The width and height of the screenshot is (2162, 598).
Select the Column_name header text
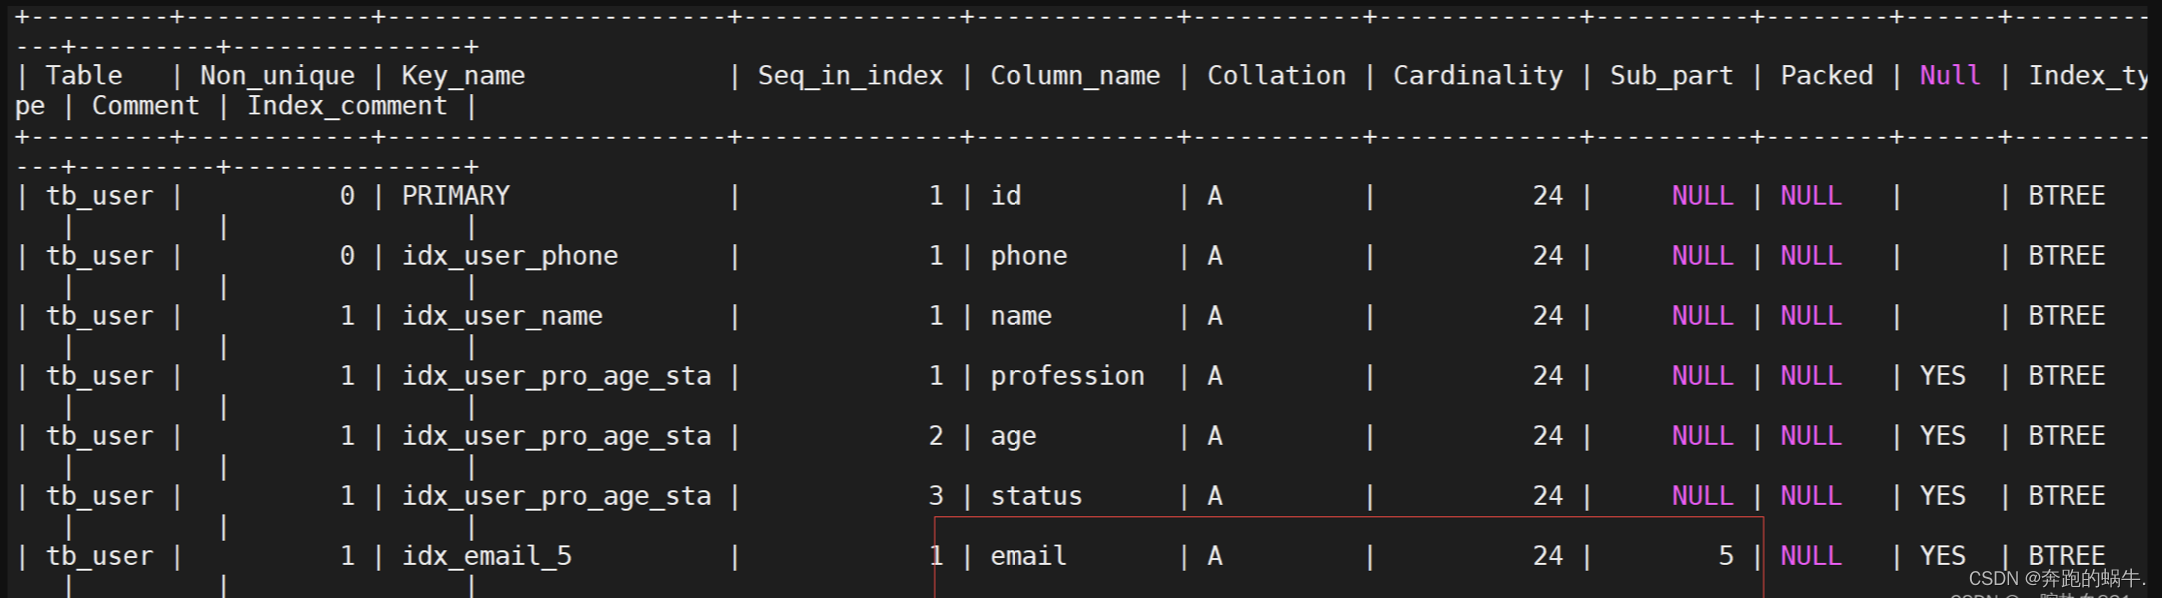point(1075,76)
